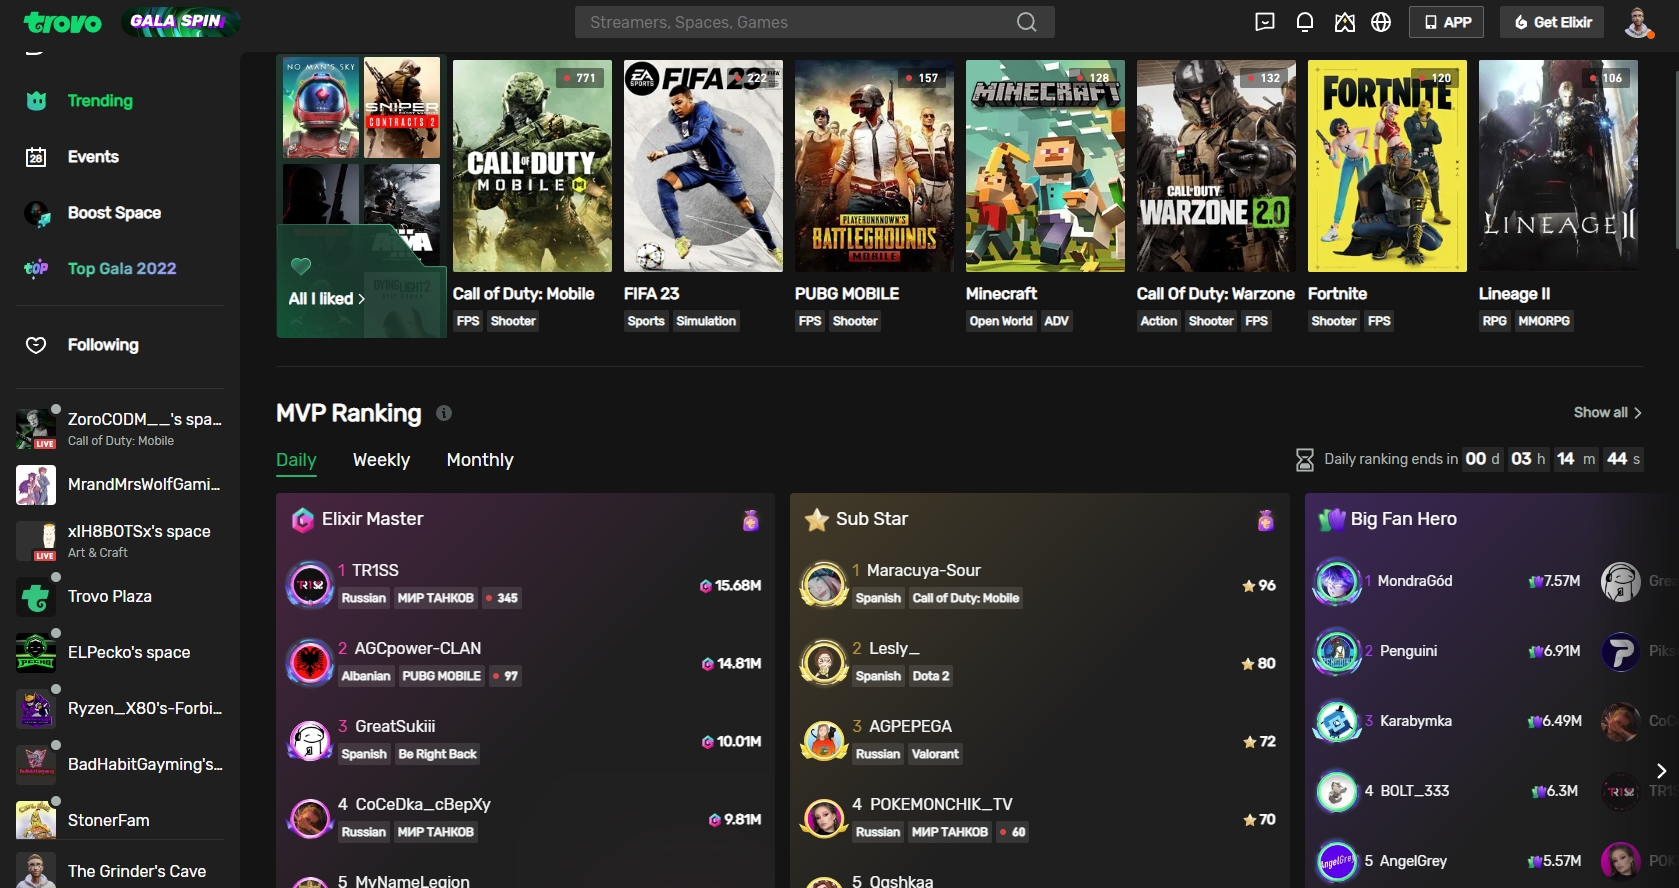Open the Gala Spin banner

180,21
